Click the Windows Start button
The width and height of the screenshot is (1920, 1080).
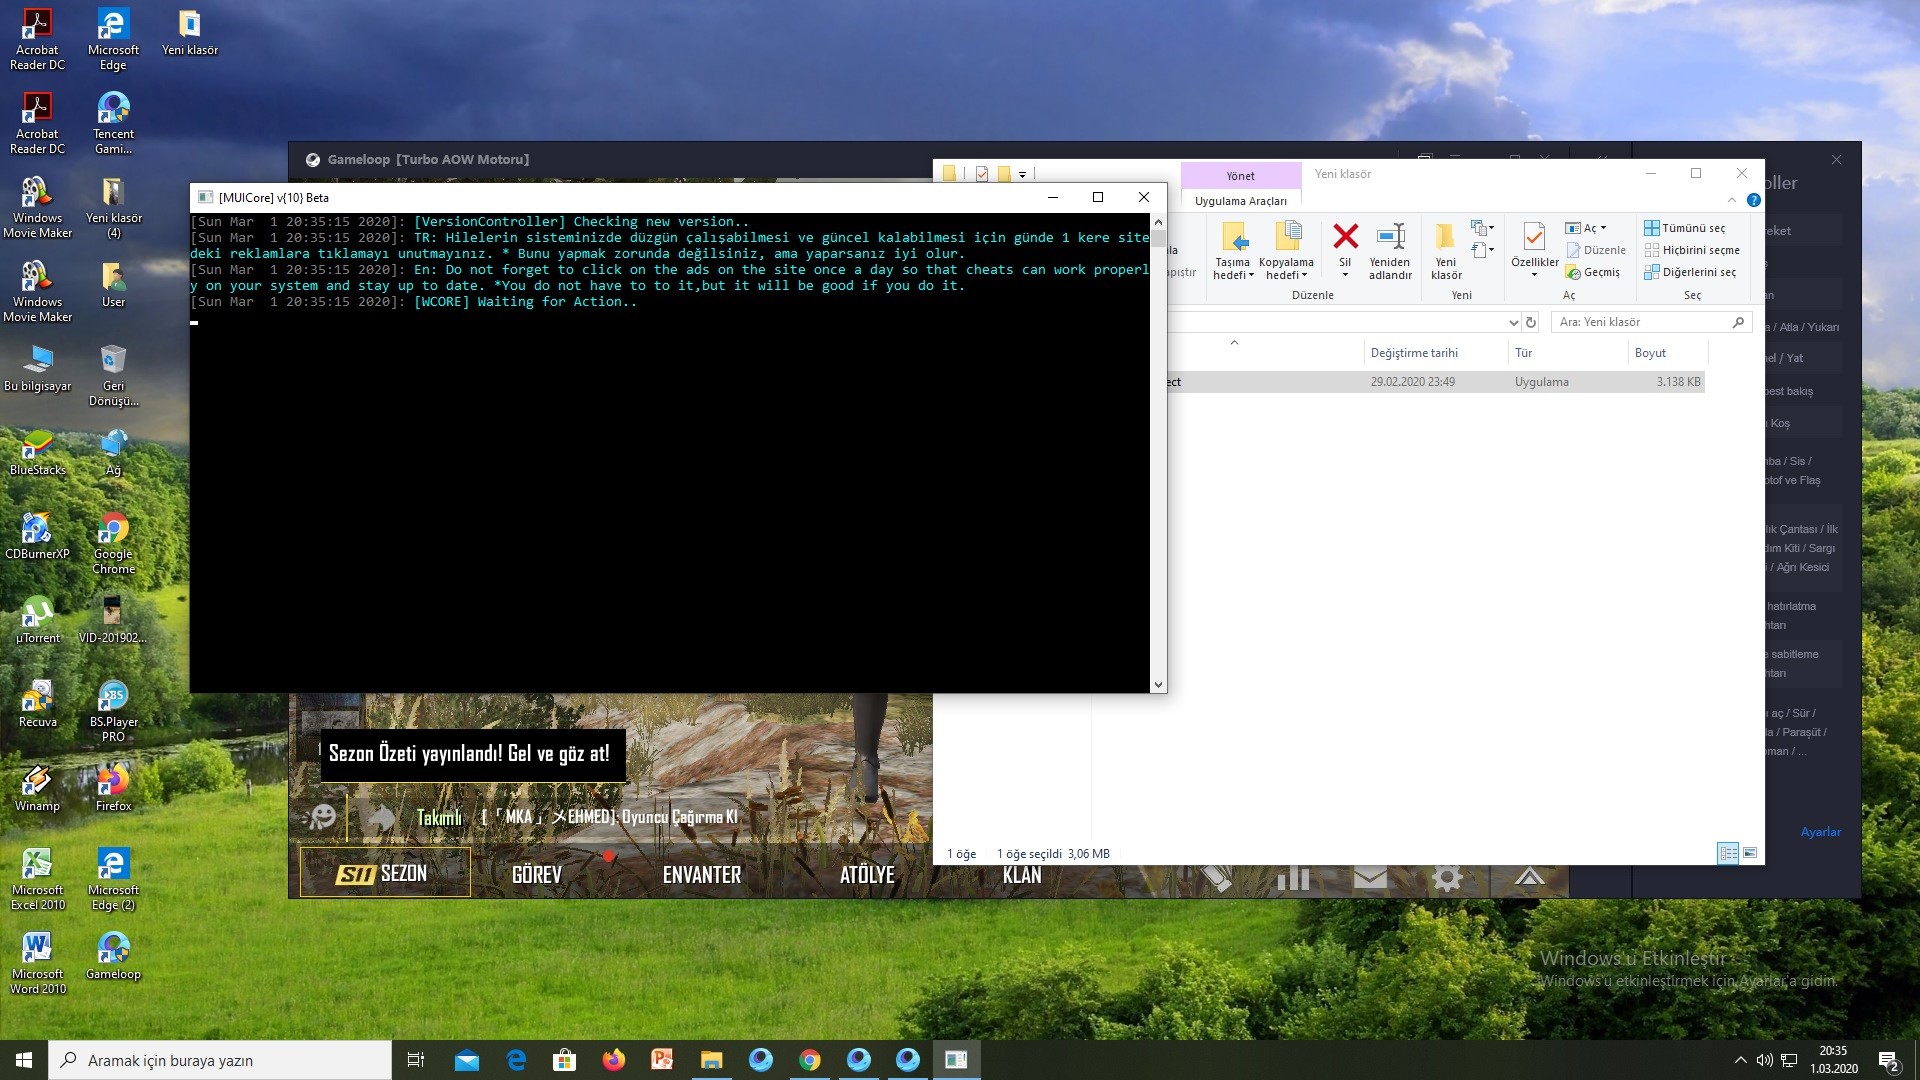point(24,1060)
